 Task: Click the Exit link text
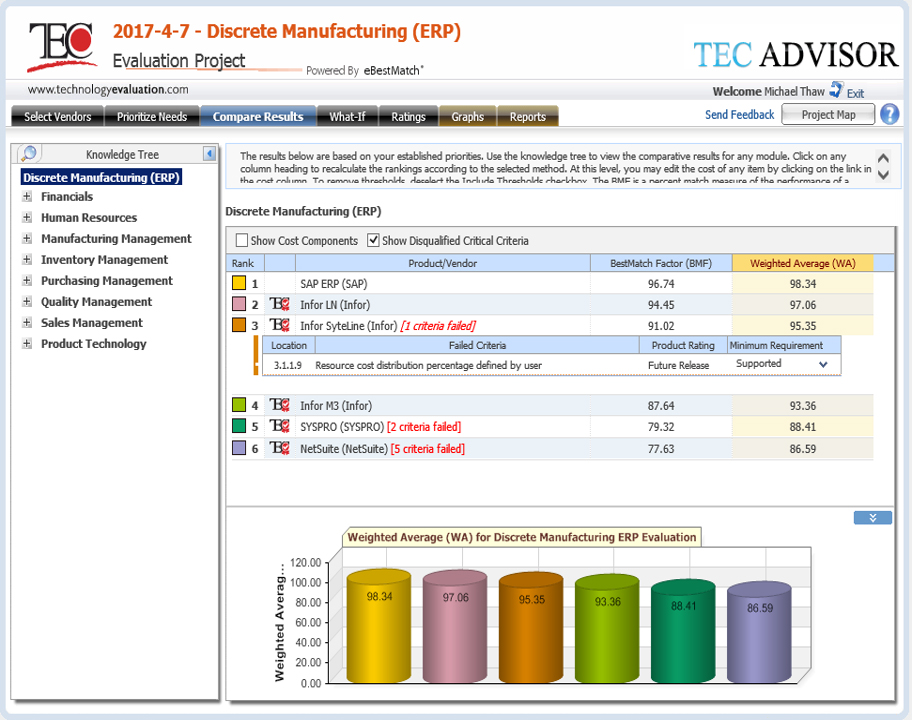[855, 93]
